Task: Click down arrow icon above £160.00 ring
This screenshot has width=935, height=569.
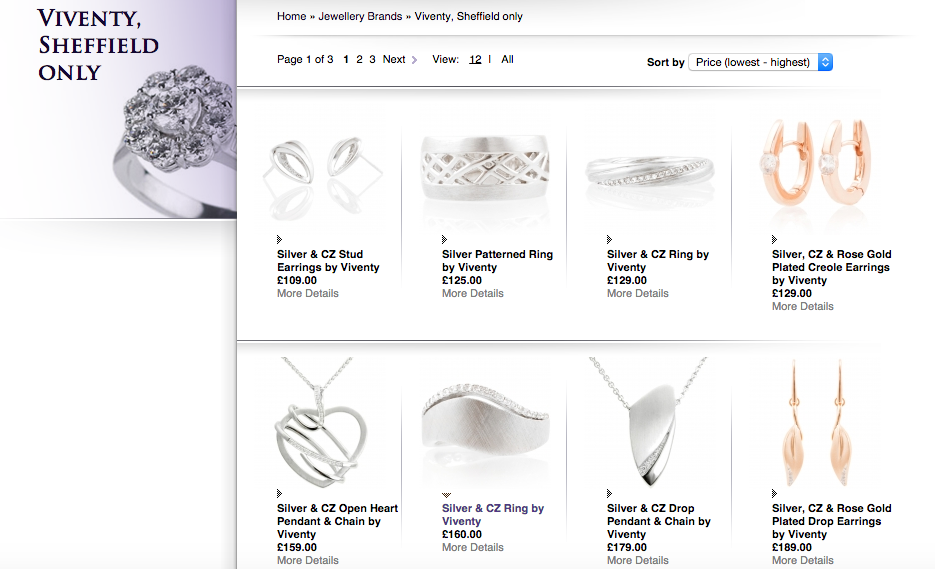Action: click(x=446, y=495)
